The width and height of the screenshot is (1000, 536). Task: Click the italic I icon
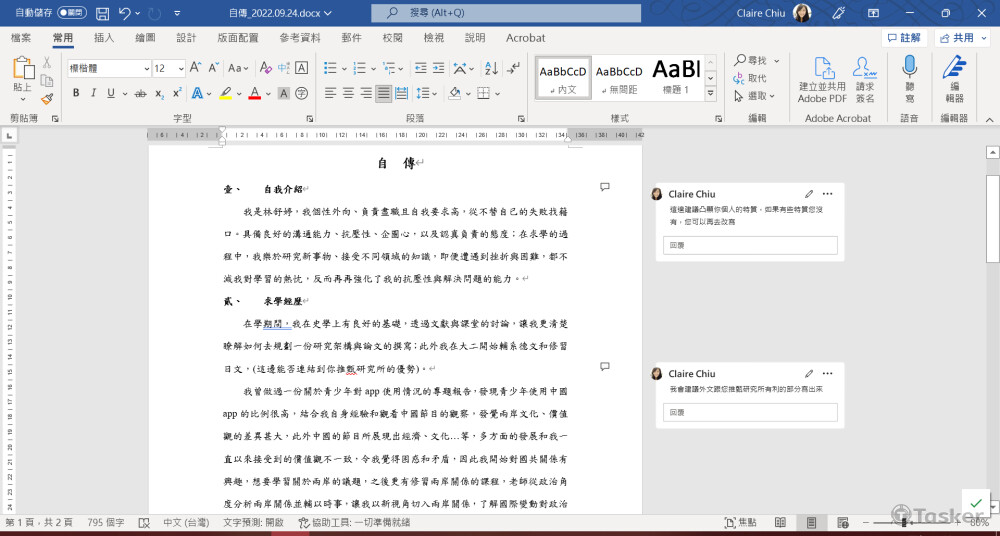(x=95, y=93)
